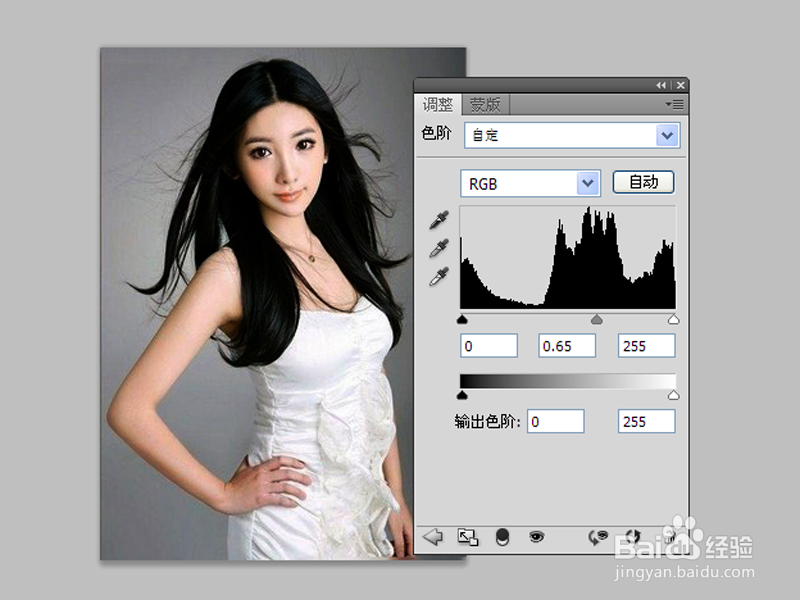The image size is (800, 600).
Task: Return to adjustment list with back arrow
Action: (x=433, y=537)
